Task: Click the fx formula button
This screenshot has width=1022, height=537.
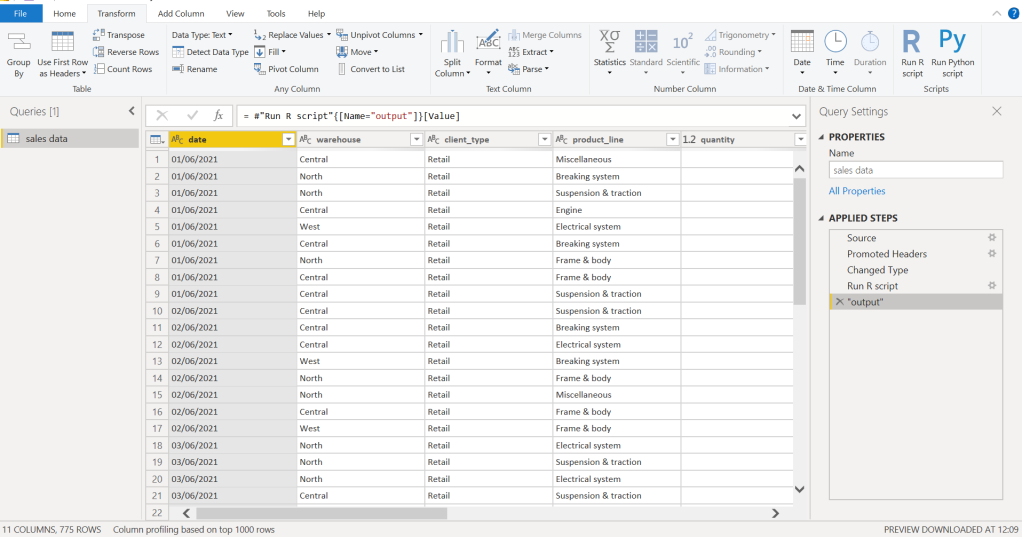Action: tap(218, 115)
